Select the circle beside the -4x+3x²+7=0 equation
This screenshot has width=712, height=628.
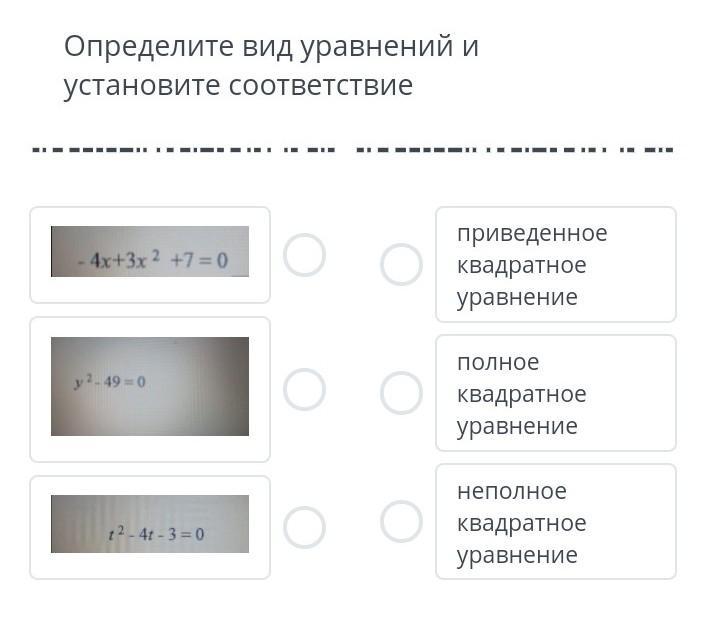[304, 255]
